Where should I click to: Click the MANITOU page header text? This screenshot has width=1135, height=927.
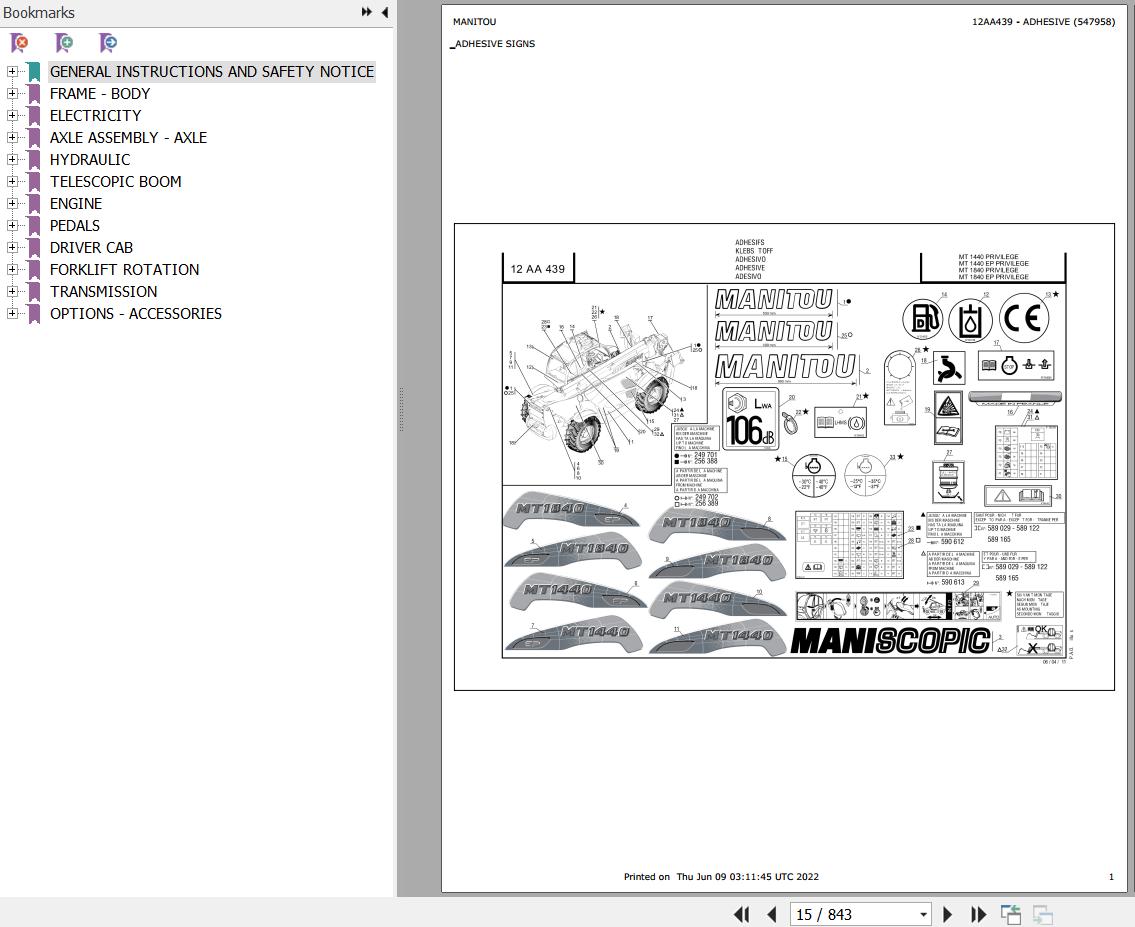tap(474, 22)
